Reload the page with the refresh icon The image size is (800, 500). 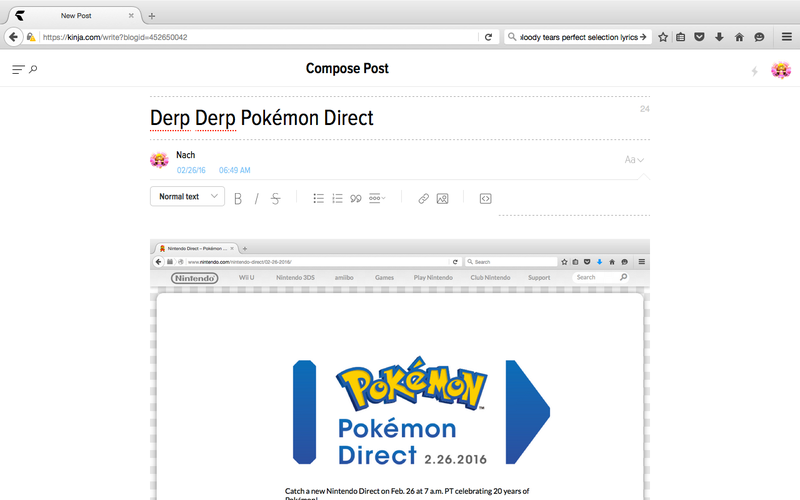pos(488,37)
